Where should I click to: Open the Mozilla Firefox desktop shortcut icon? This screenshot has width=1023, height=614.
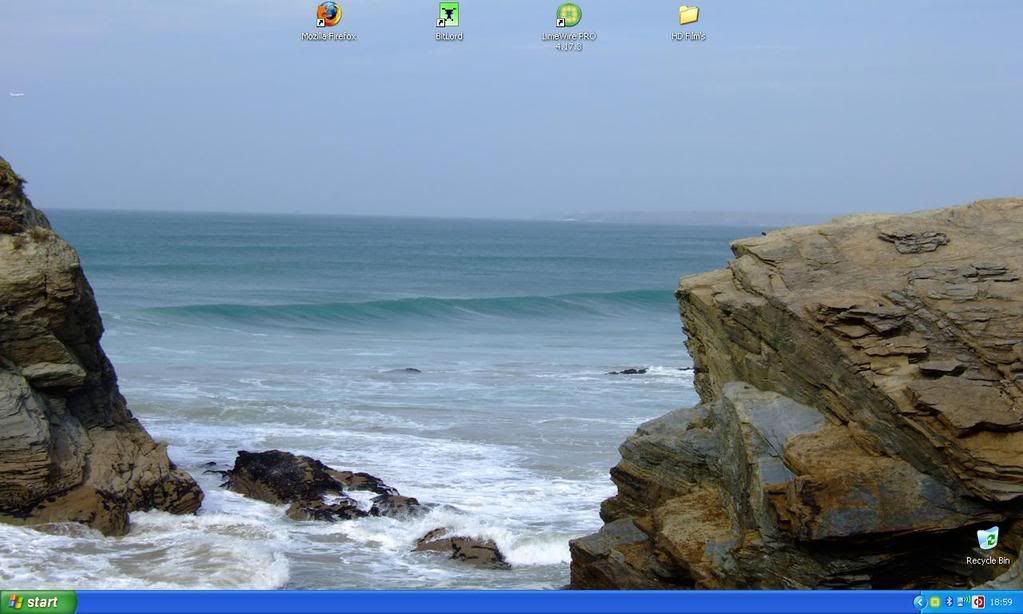329,14
